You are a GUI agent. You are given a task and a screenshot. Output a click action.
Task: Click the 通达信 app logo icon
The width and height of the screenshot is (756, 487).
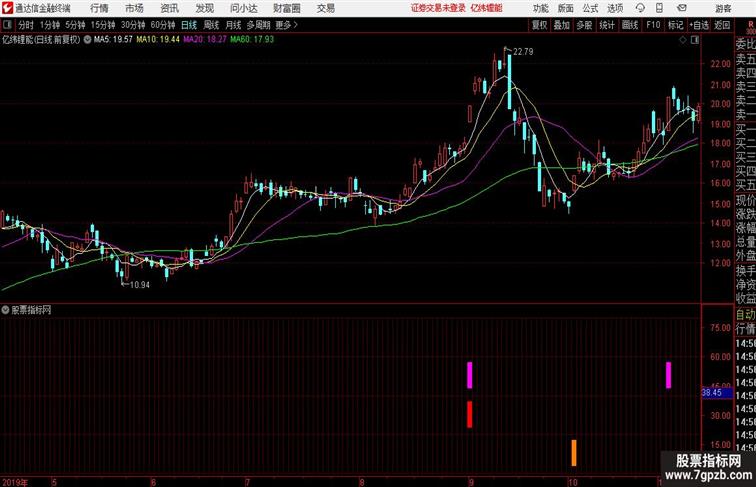(7, 8)
